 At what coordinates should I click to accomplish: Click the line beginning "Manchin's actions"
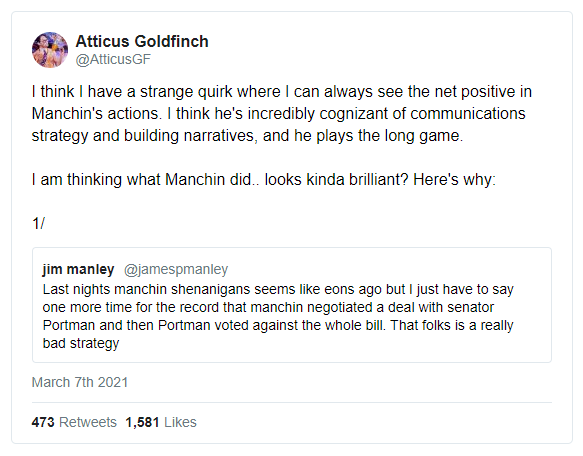click(x=278, y=113)
